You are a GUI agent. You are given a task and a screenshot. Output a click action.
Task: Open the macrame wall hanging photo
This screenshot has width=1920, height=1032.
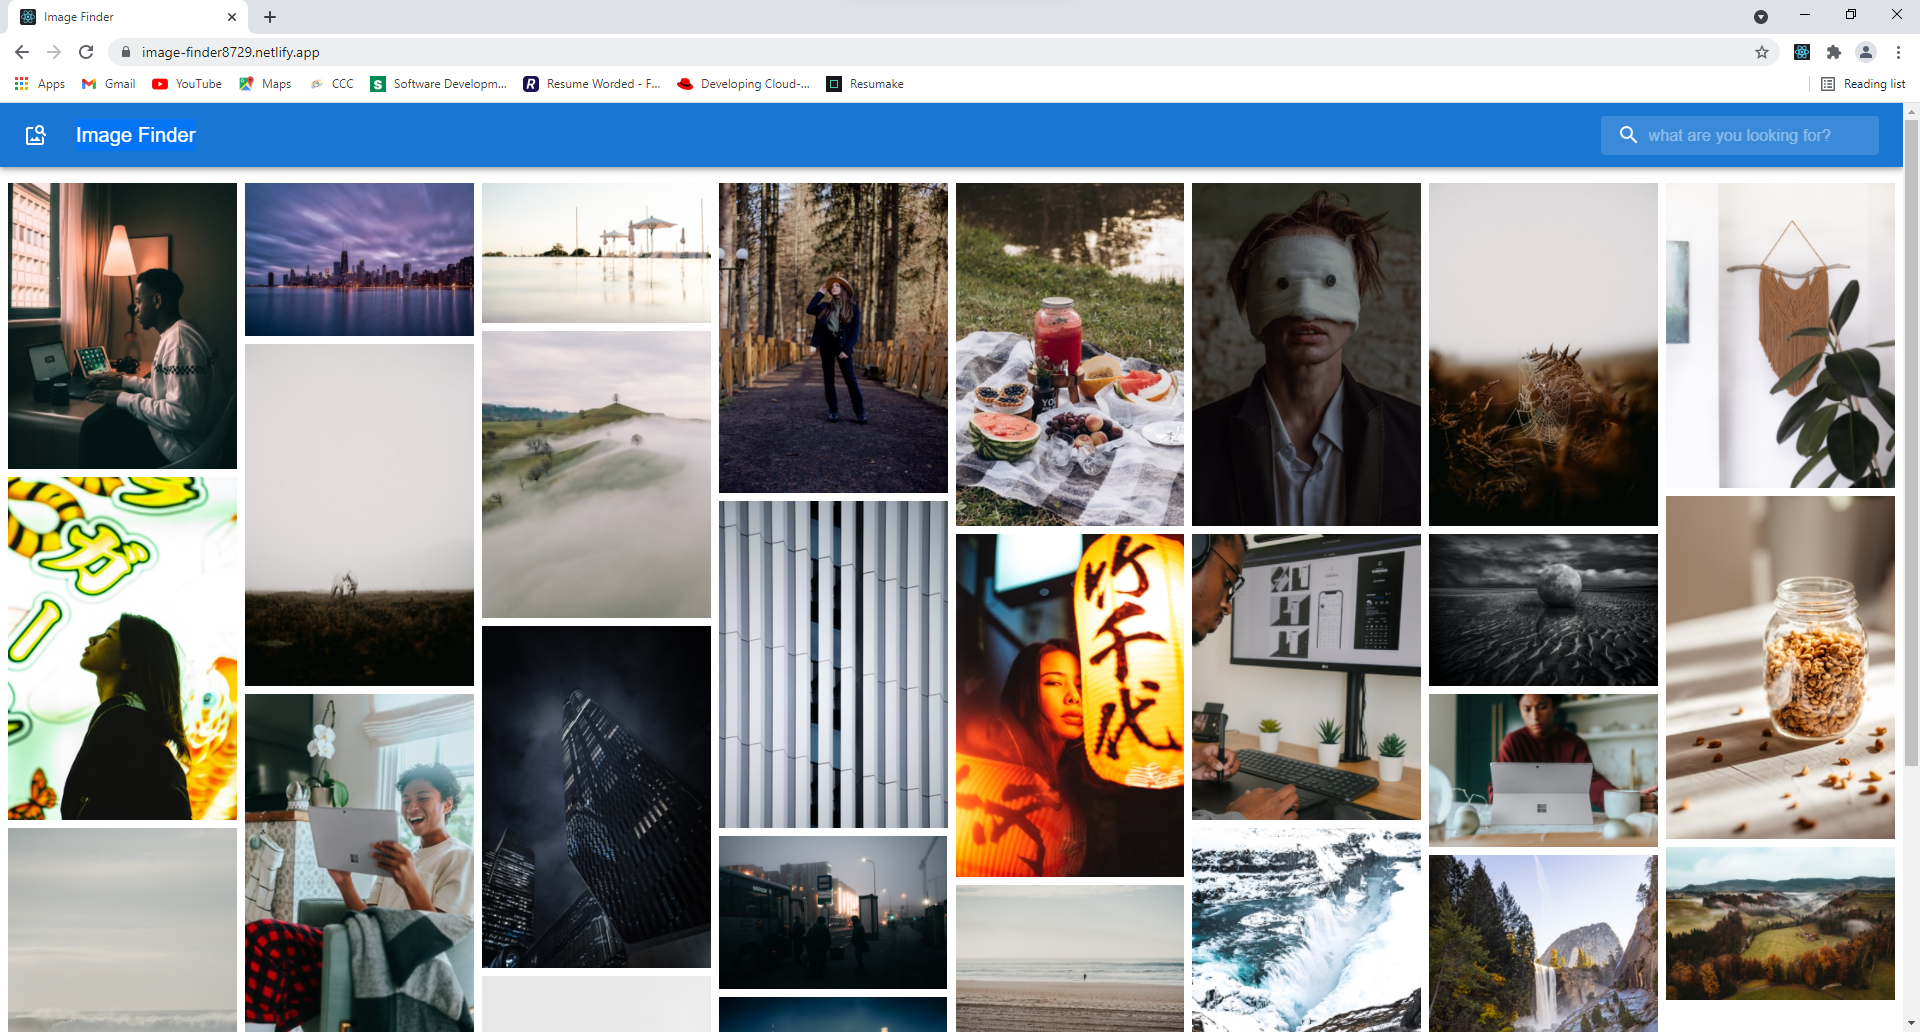coord(1780,335)
